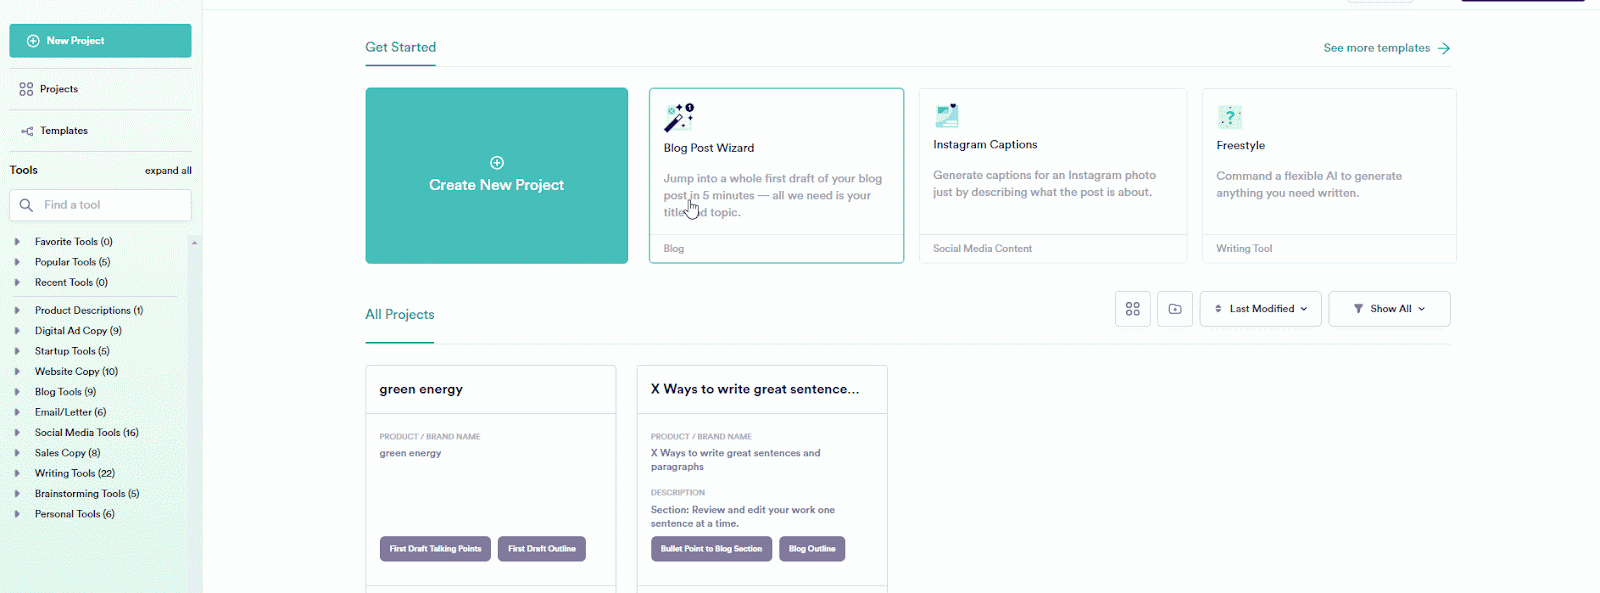Click the Freestyle question mark icon
Image resolution: width=1600 pixels, height=593 pixels.
point(1229,117)
